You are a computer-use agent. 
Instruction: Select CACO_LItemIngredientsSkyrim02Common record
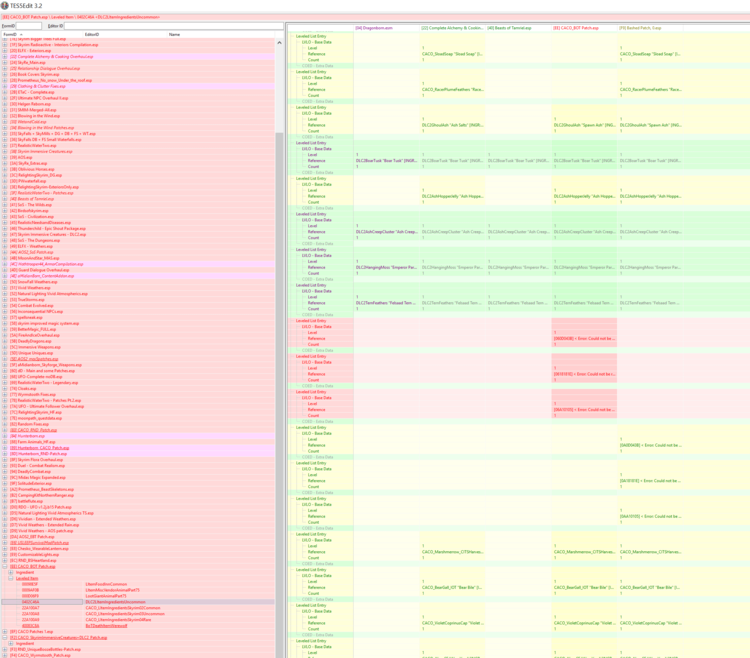pos(138,608)
